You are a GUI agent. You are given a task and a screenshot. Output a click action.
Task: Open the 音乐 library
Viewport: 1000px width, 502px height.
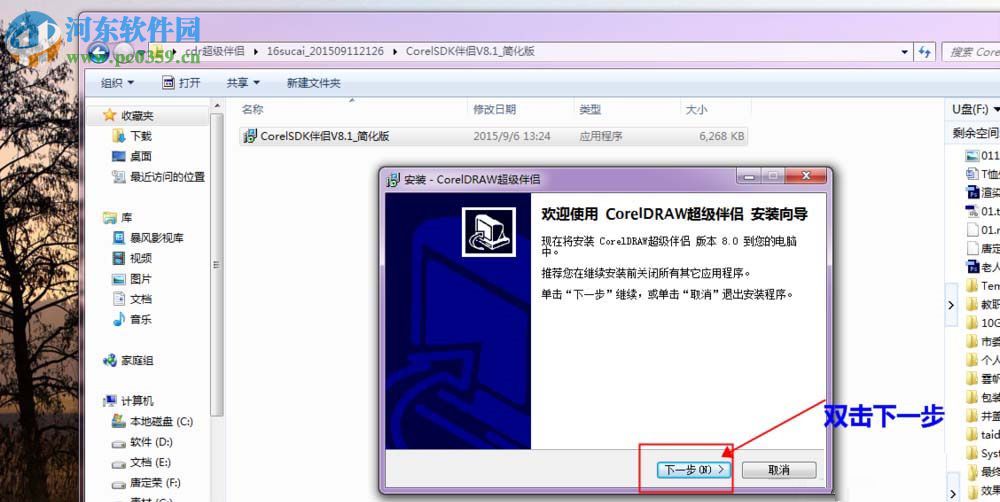(x=141, y=320)
